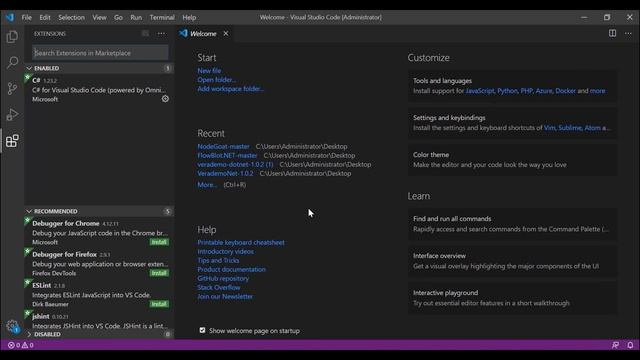Screen dimensions: 640x360
Task: Split the editor to the right
Action: point(613,33)
